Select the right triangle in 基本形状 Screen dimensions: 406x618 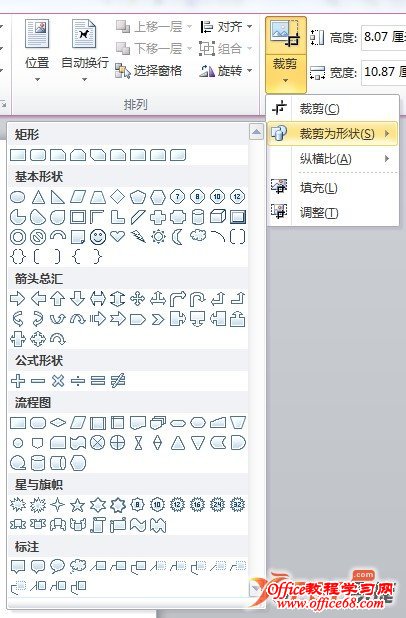pyautogui.click(x=58, y=197)
